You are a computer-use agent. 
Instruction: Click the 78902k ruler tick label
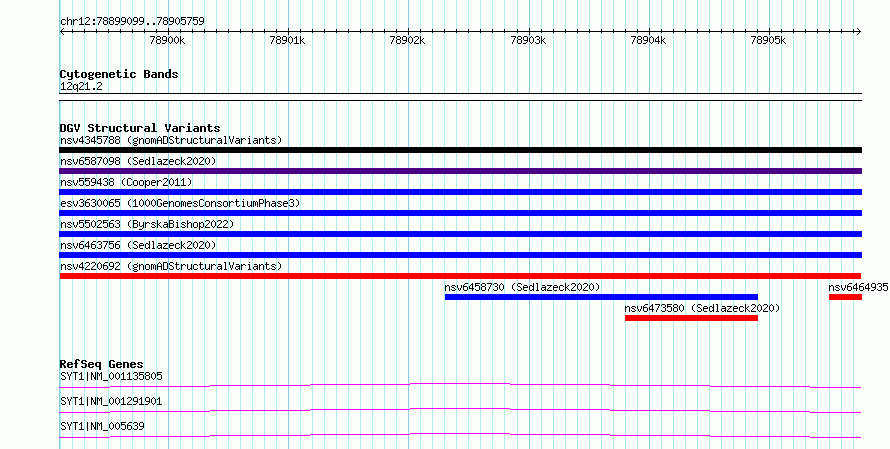click(x=408, y=40)
